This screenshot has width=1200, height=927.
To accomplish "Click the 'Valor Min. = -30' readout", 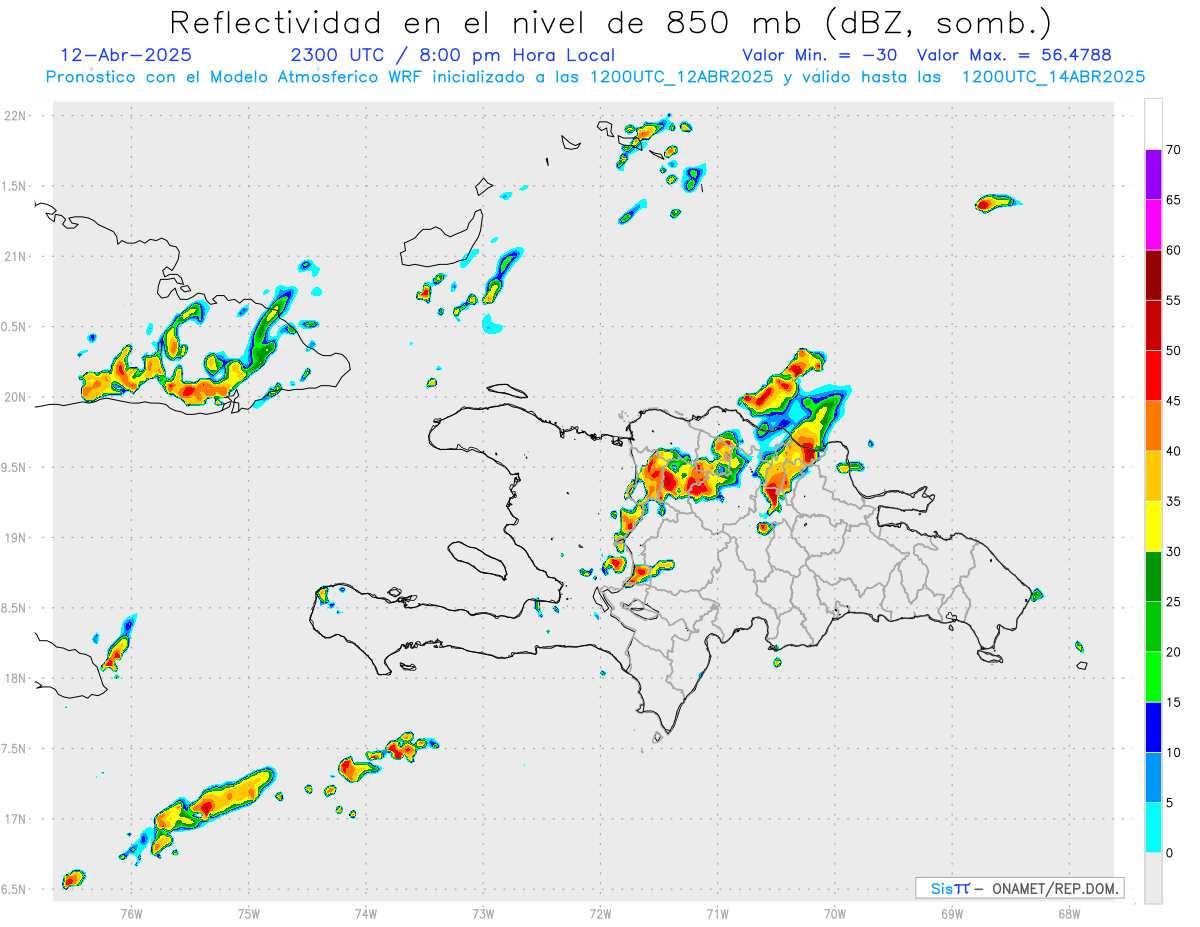I will 819,55.
